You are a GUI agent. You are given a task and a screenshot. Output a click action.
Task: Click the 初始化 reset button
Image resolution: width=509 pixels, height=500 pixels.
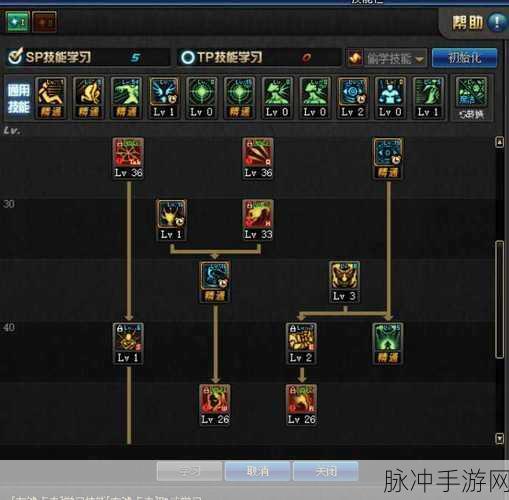click(464, 58)
